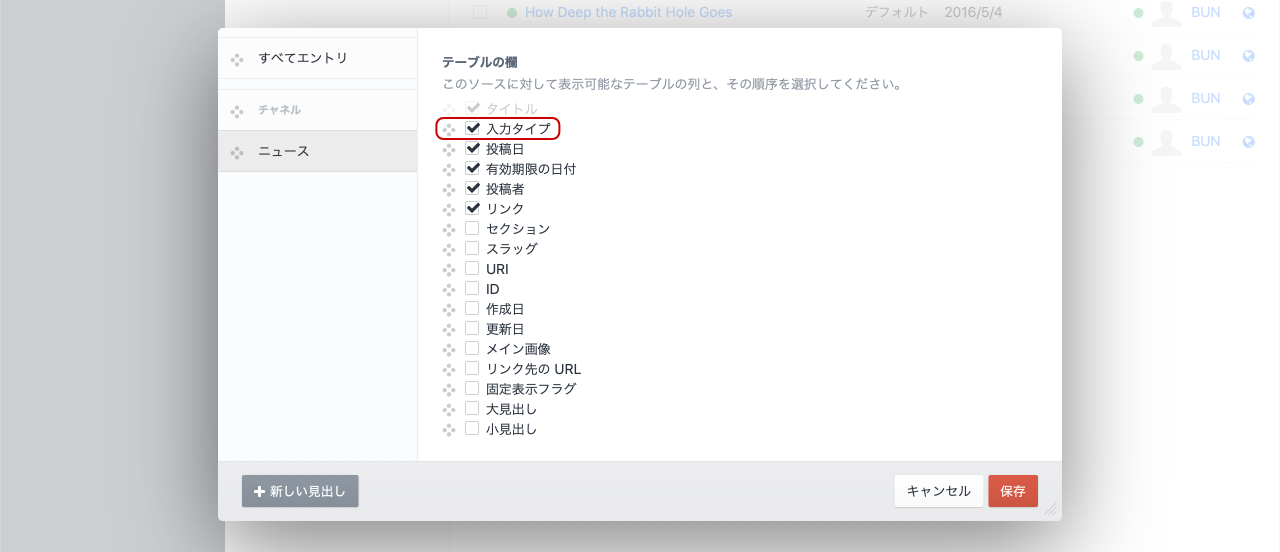Click the drag handle beside セクション
This screenshot has width=1280, height=552.
[449, 230]
